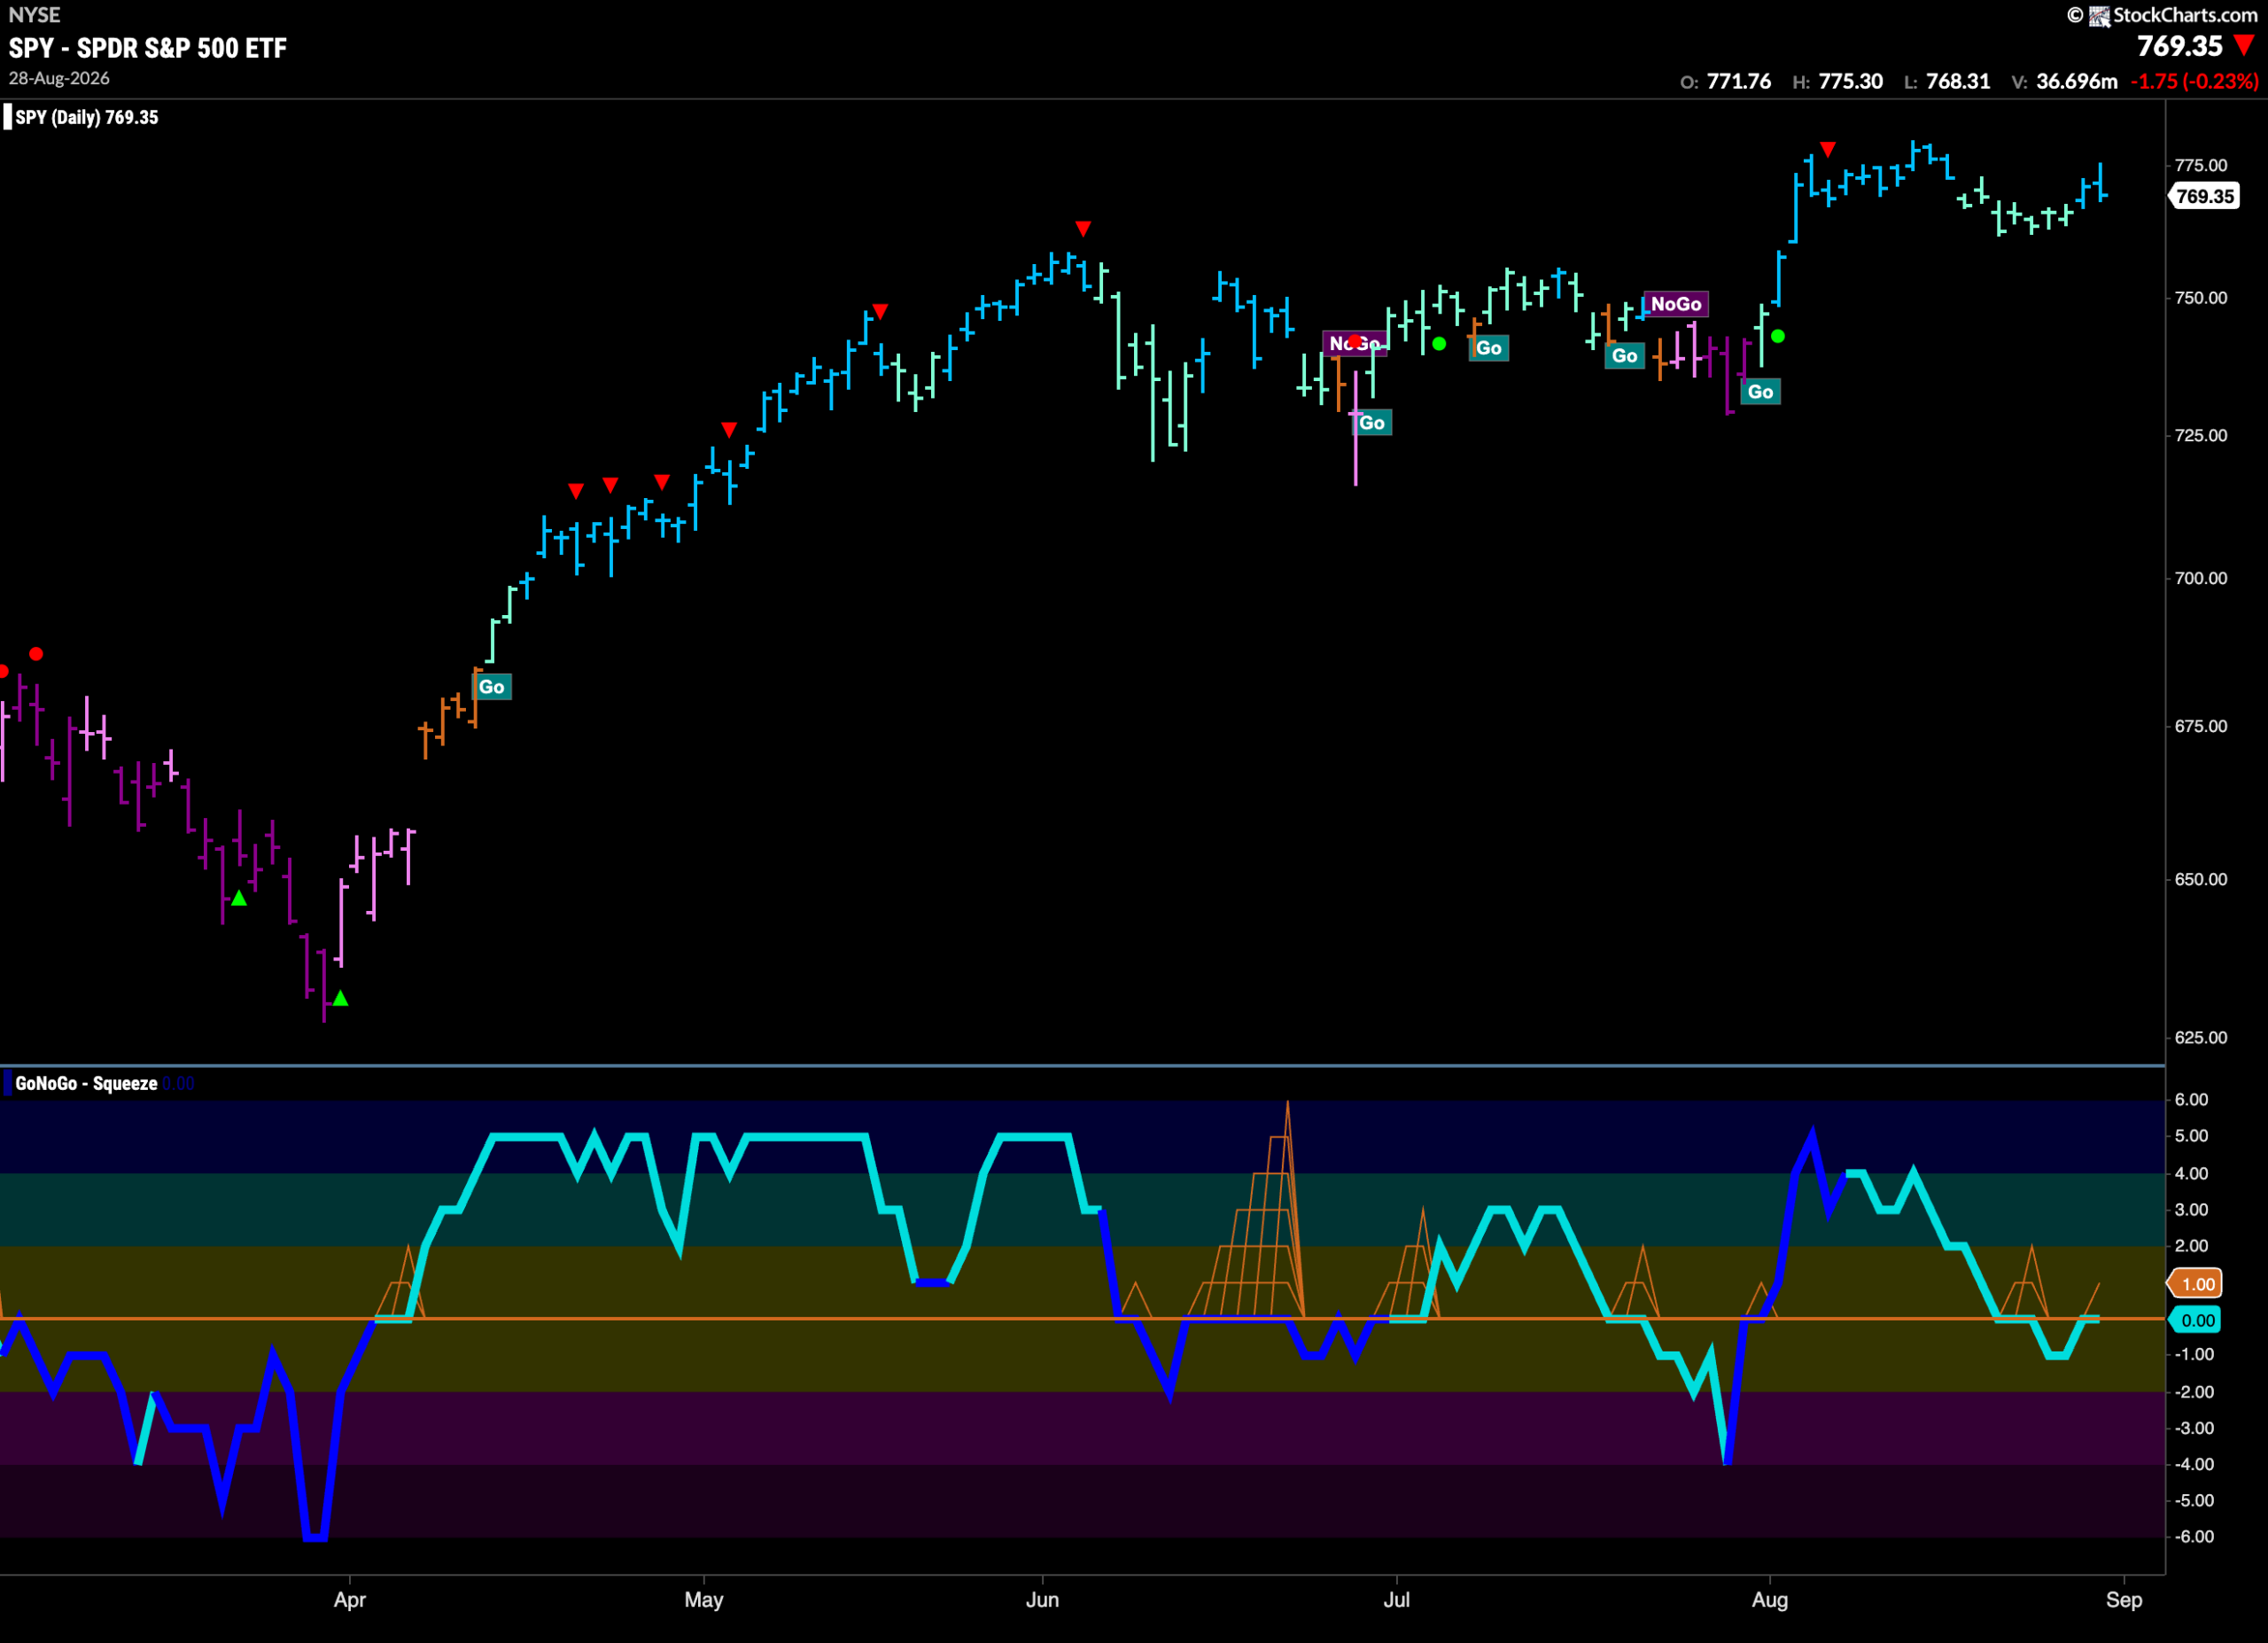Click the GoNoGo - Squeeze panel label
Screen dimensions: 2268x1643
[x=86, y=1083]
